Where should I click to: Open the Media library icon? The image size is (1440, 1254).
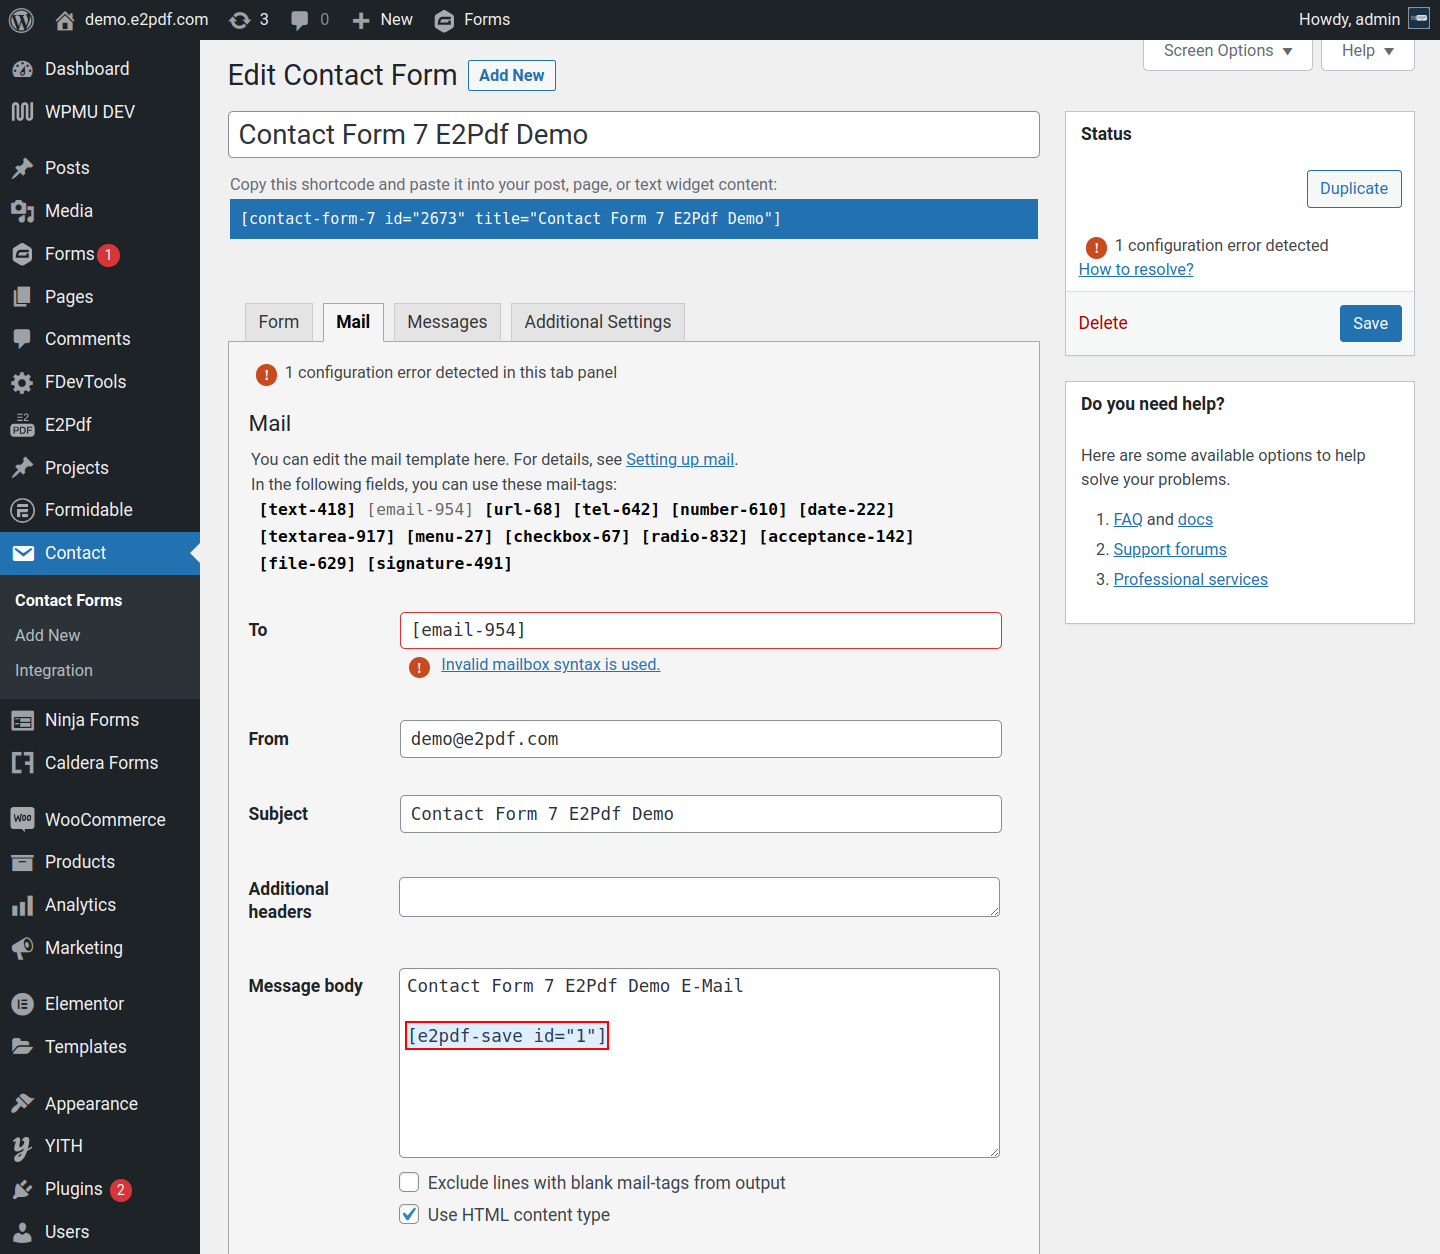coord(22,211)
